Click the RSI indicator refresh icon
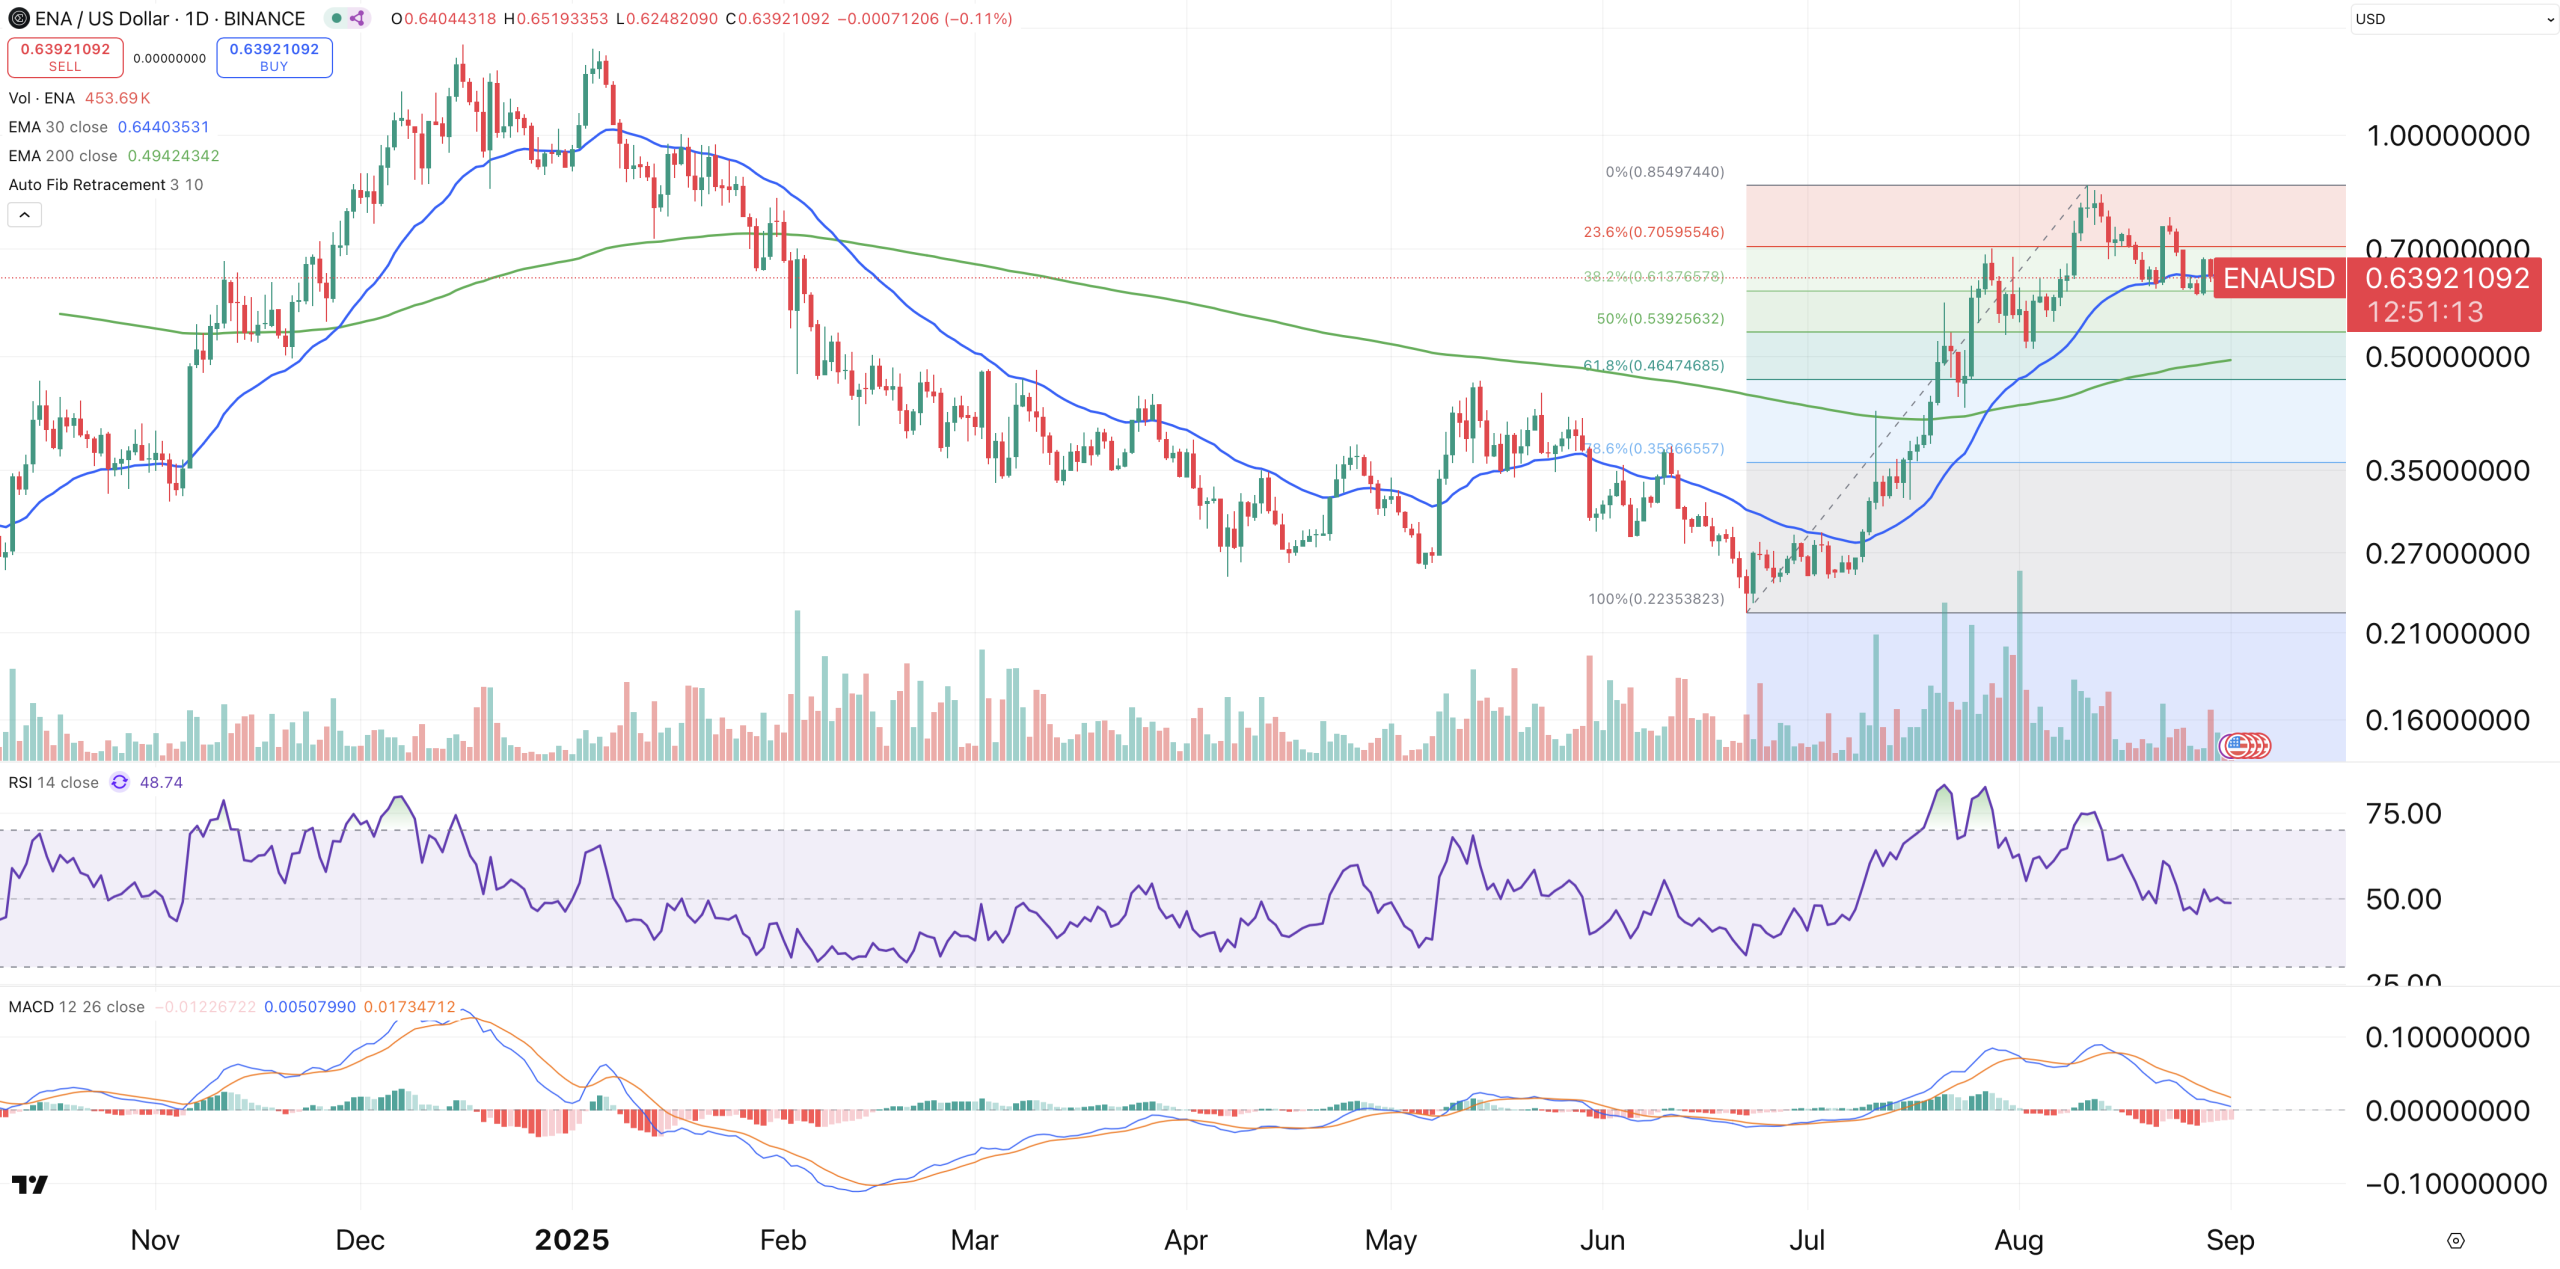This screenshot has height=1269, width=2560. (x=119, y=782)
